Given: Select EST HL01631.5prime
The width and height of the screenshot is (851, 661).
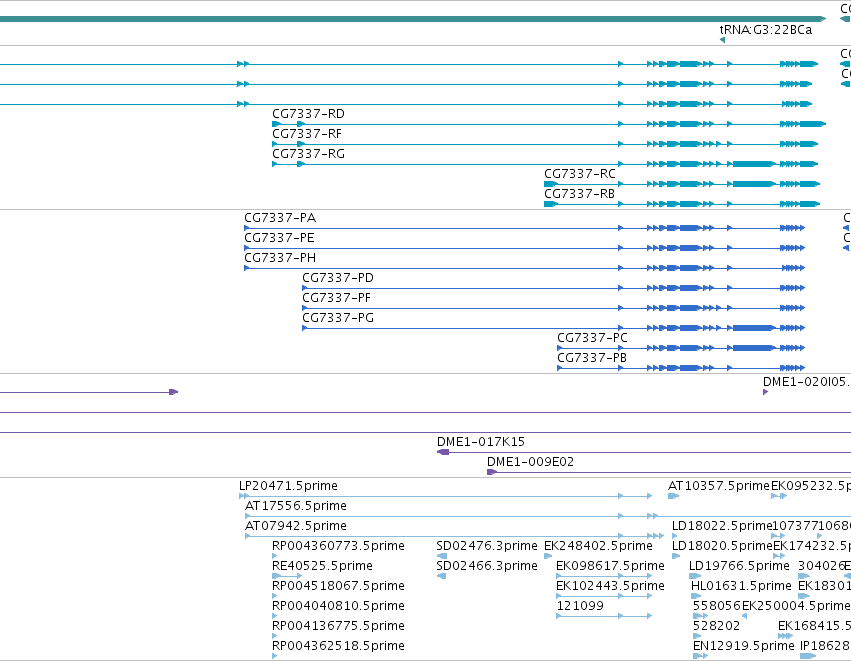Looking at the screenshot, I should [741, 587].
